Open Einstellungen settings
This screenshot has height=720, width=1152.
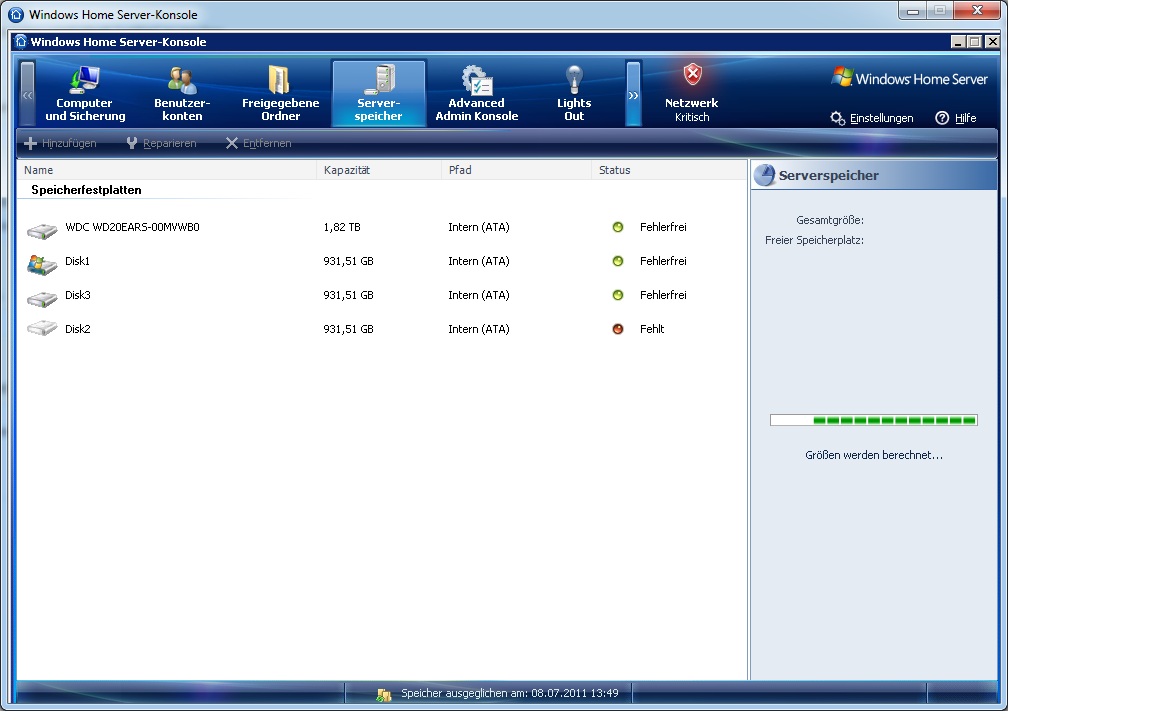pyautogui.click(x=872, y=118)
